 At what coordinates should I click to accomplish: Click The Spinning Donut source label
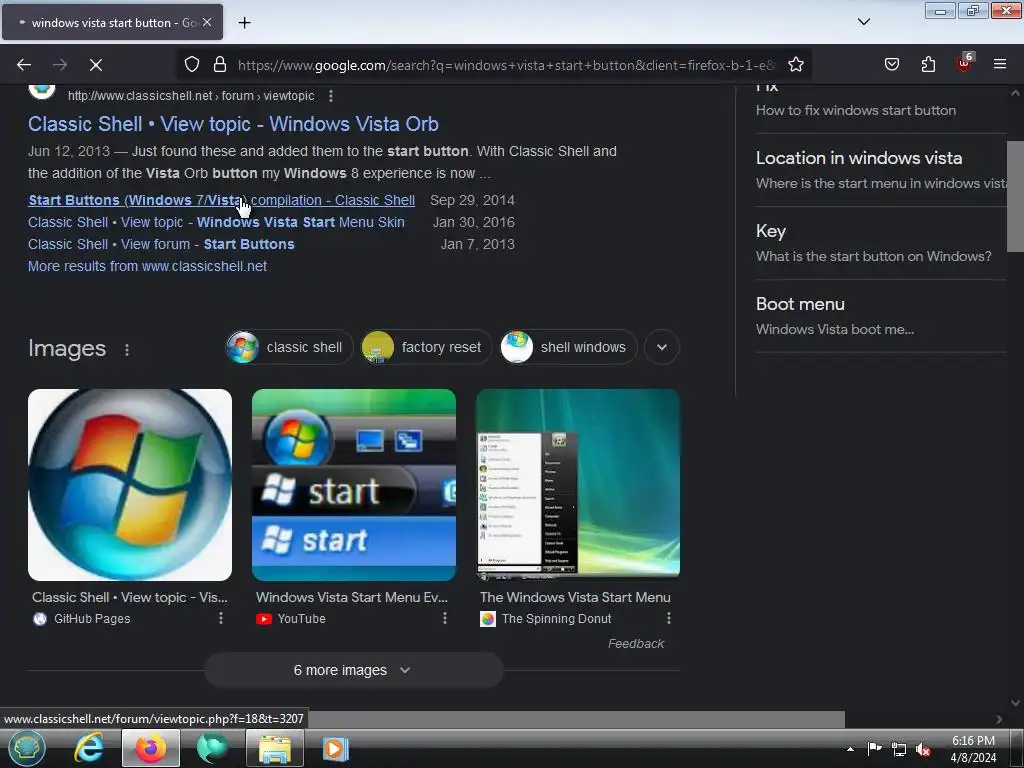pyautogui.click(x=556, y=618)
